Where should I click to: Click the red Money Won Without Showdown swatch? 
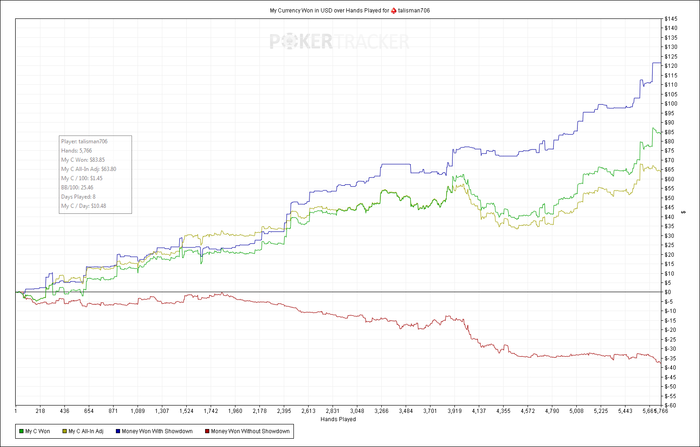click(208, 431)
